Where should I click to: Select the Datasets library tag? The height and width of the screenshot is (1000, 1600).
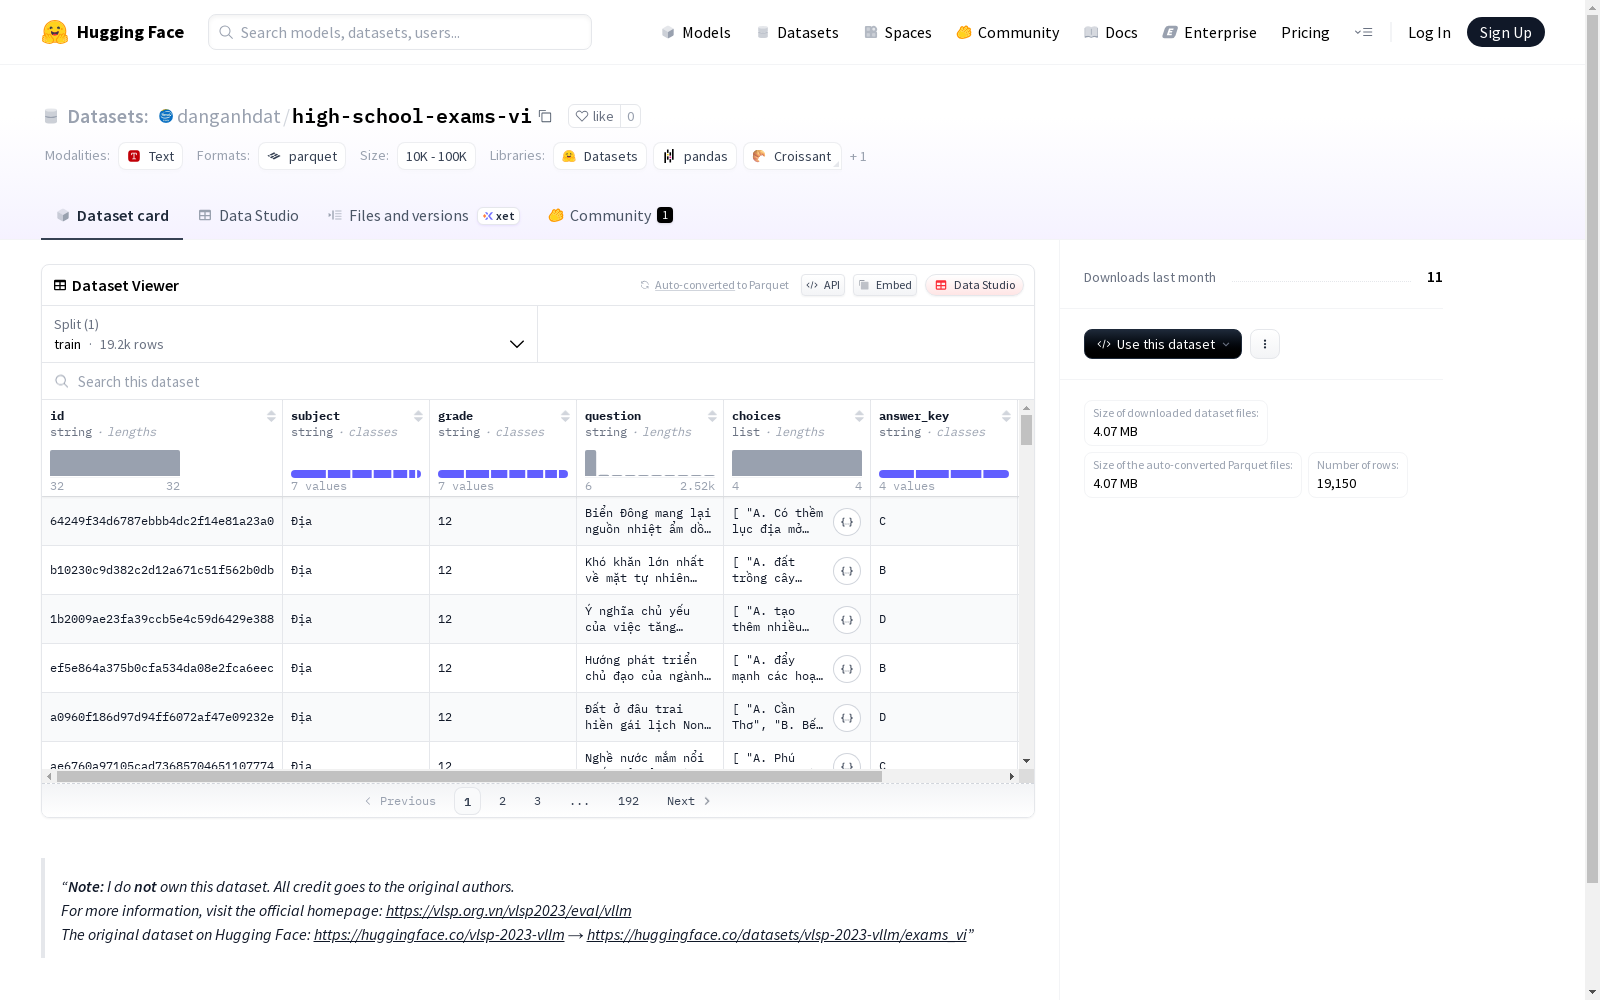(x=600, y=156)
